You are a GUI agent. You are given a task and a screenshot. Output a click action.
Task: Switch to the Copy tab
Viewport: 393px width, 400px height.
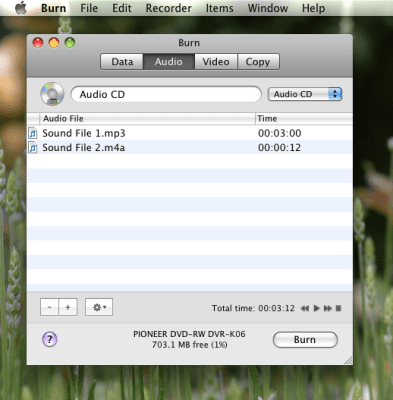258,62
